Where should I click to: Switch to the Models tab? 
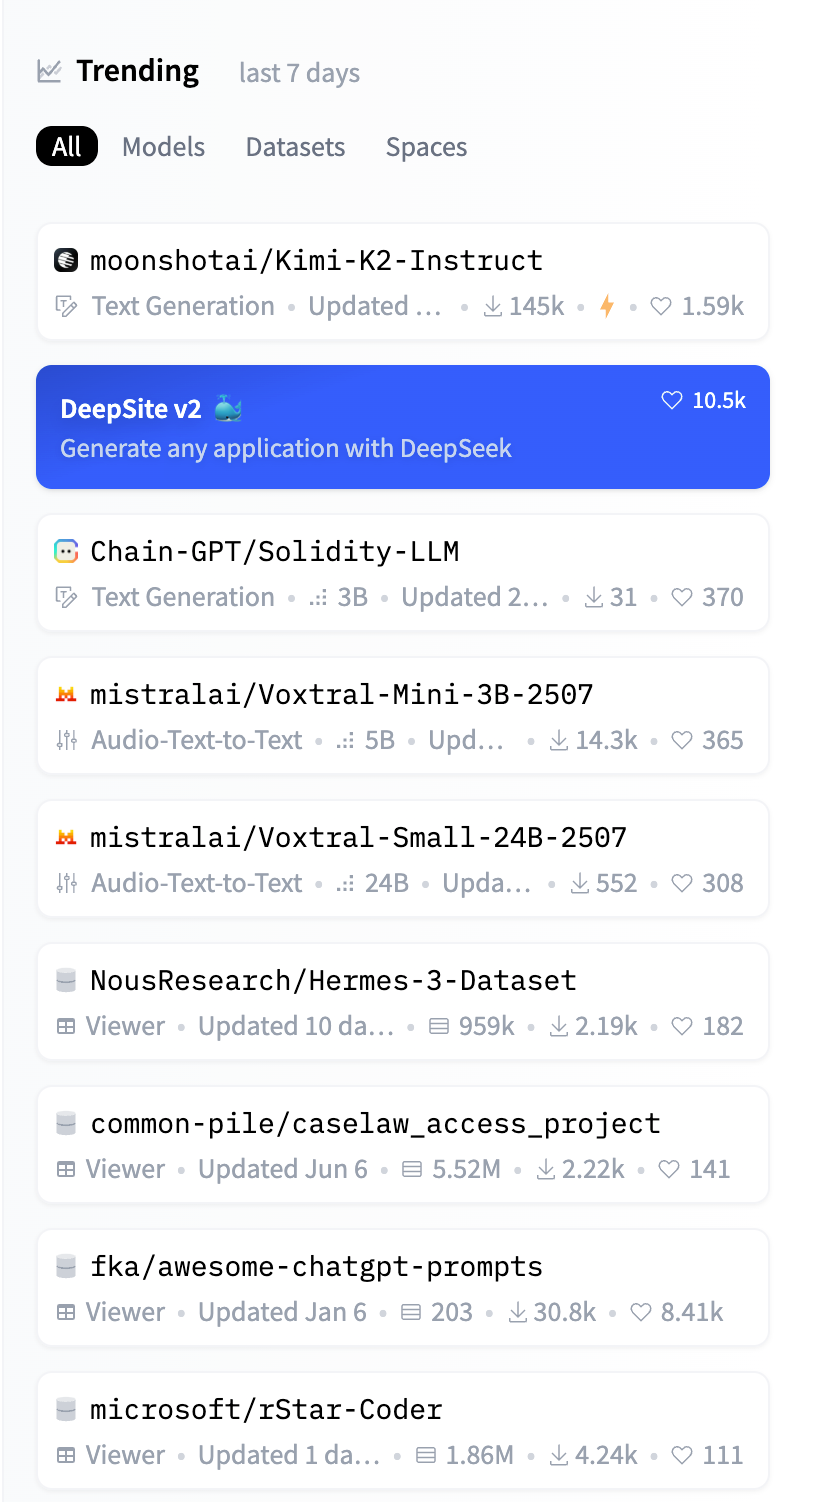164,147
